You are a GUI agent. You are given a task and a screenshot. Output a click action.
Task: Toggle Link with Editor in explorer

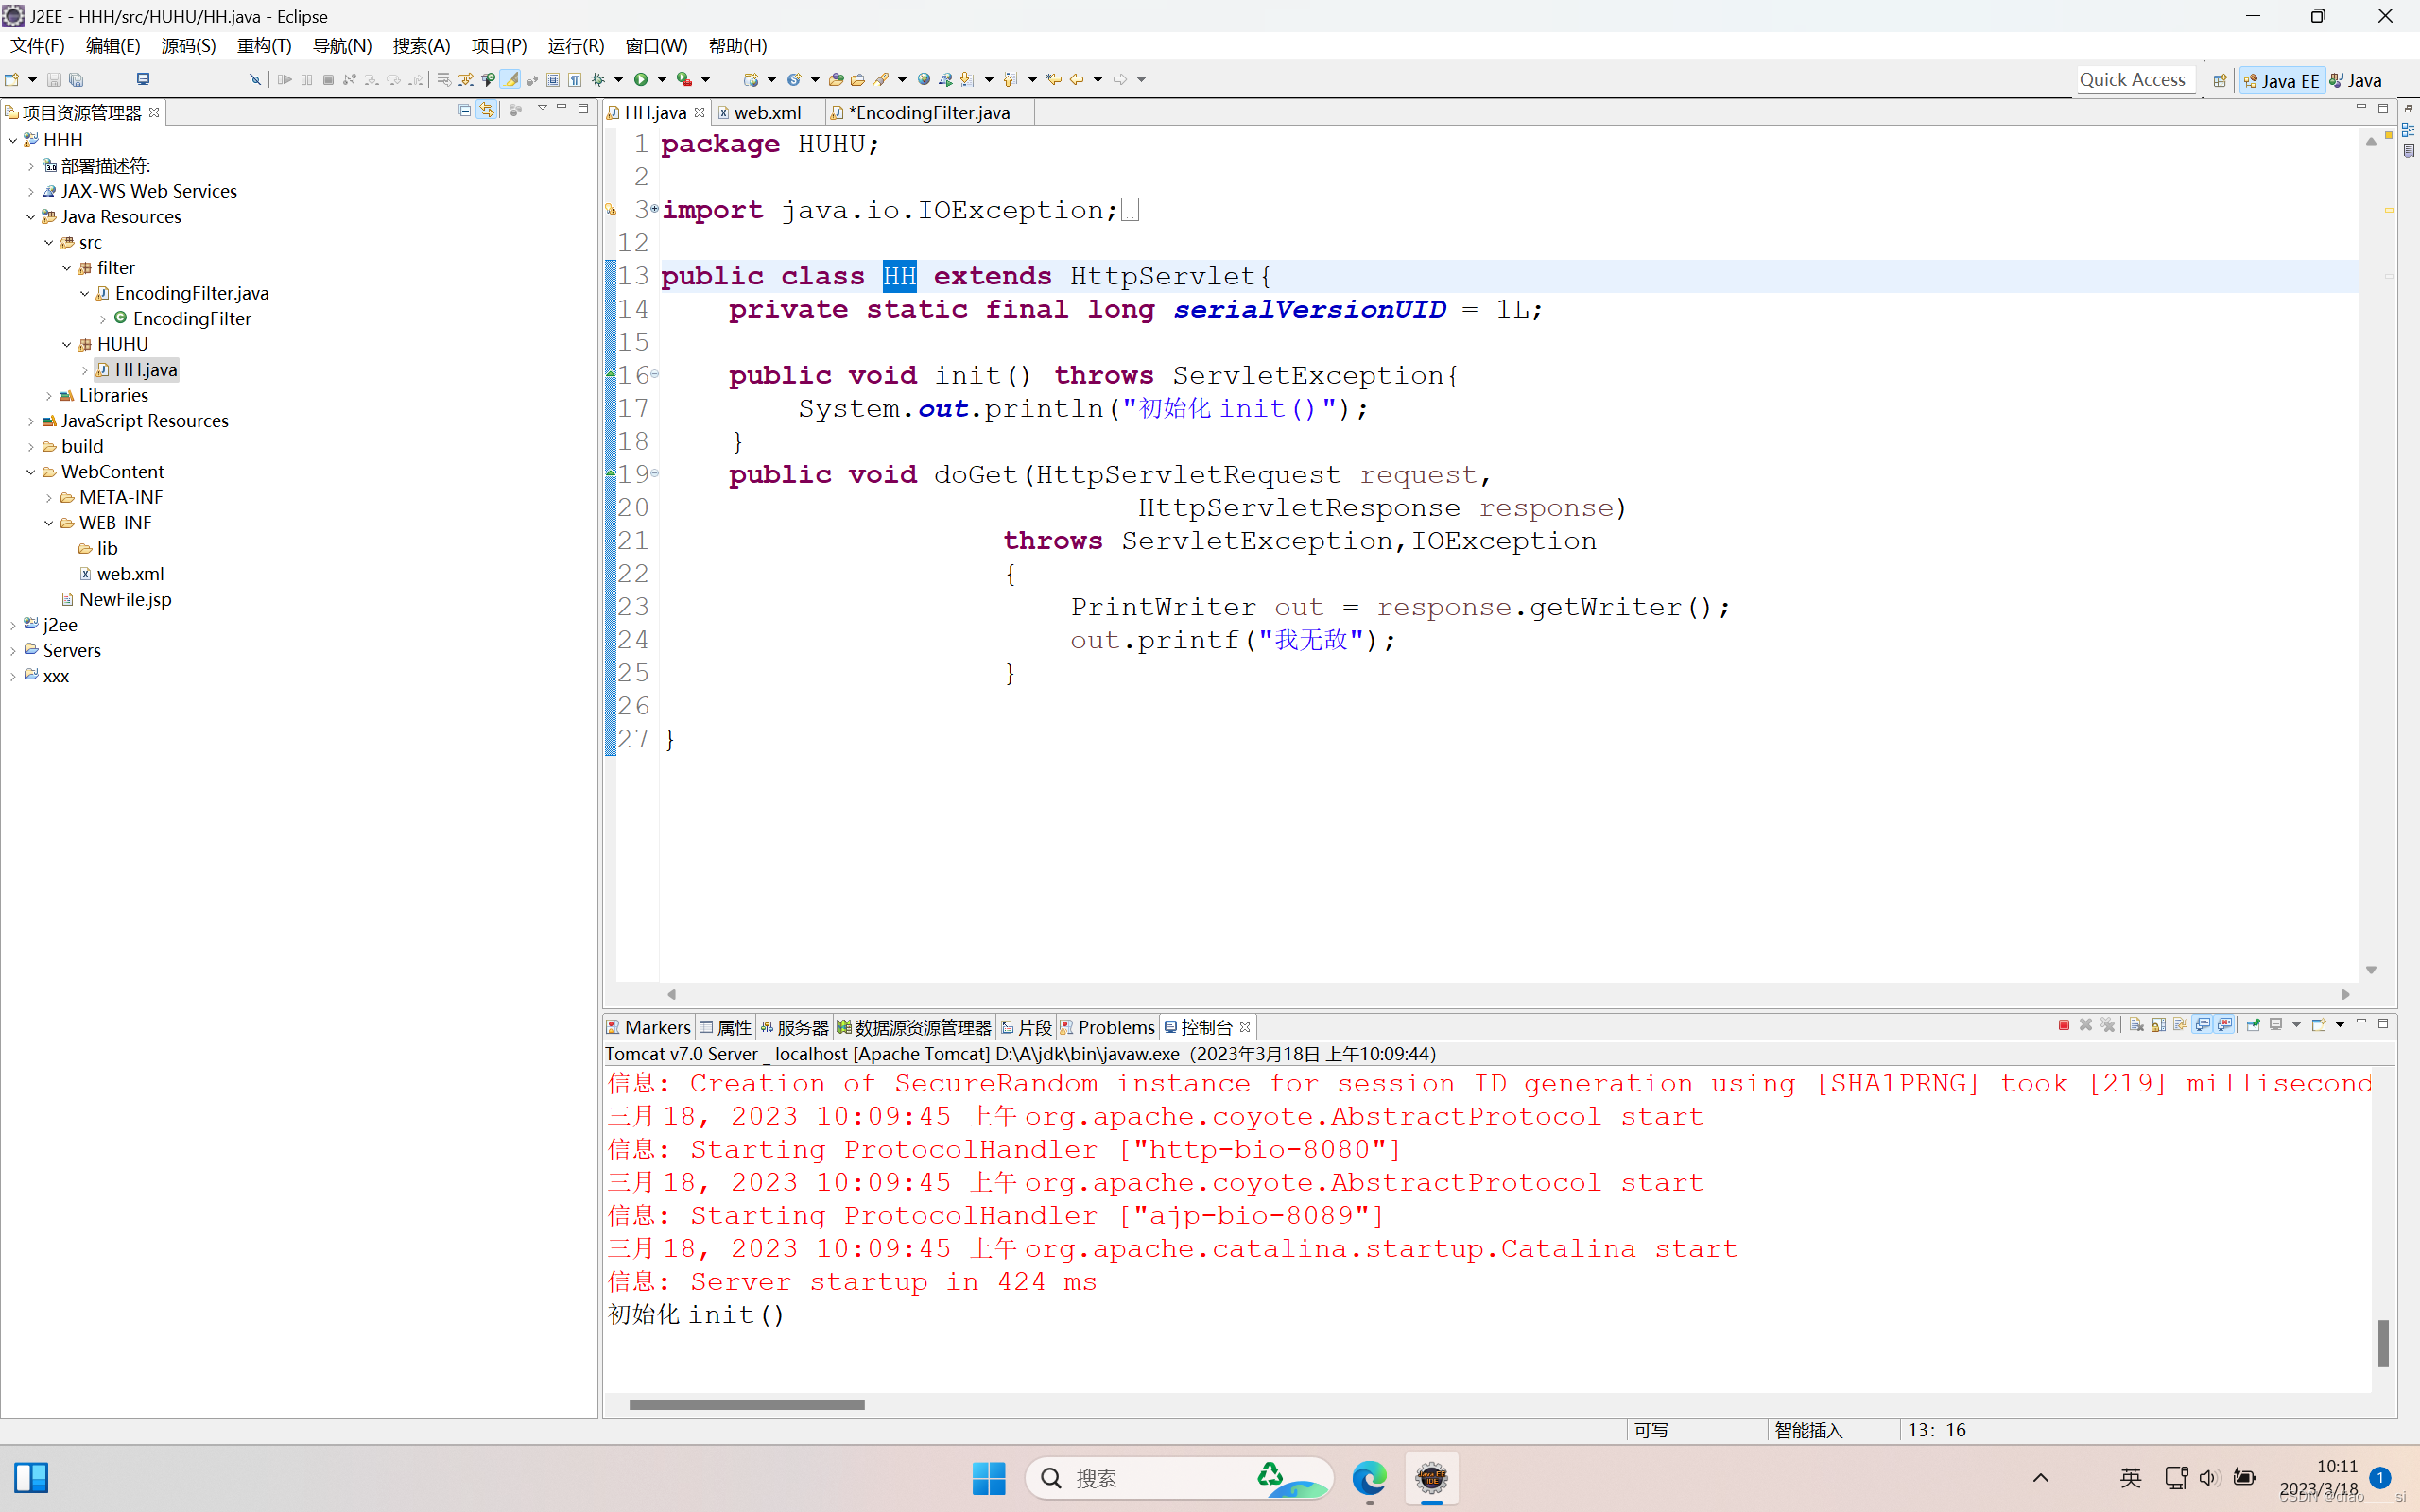click(487, 110)
